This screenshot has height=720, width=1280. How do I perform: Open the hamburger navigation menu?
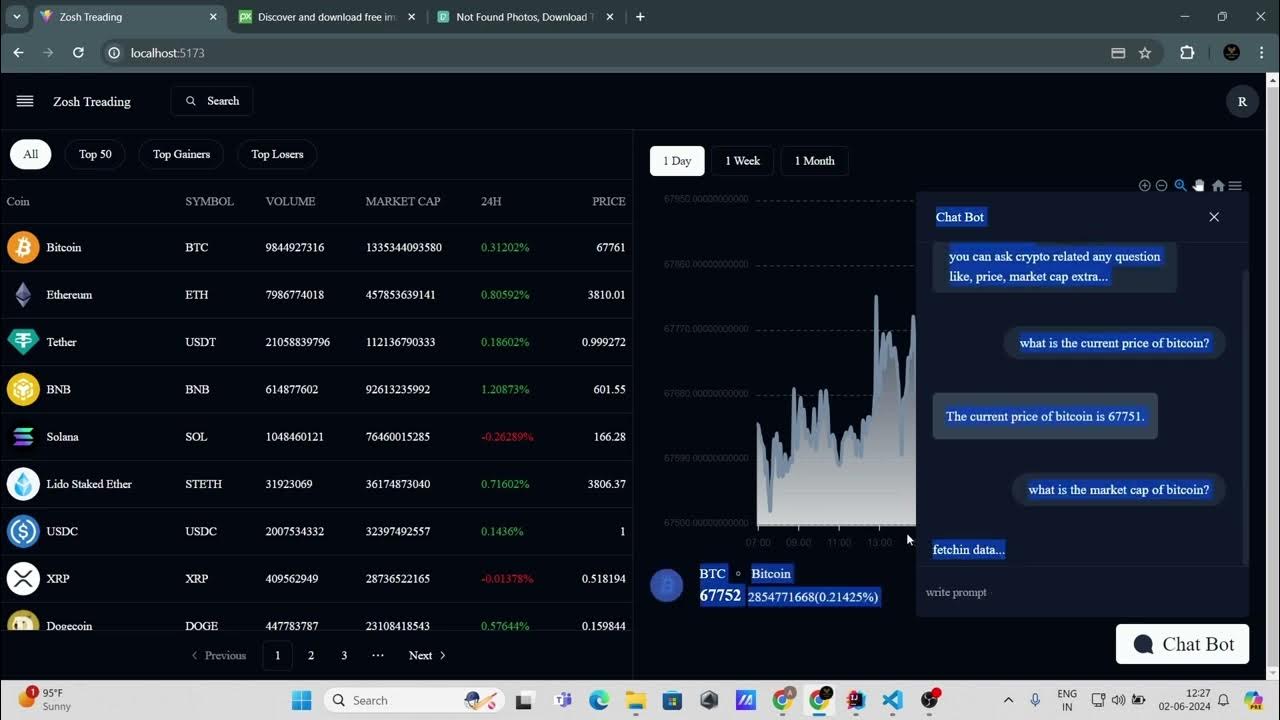click(x=25, y=101)
